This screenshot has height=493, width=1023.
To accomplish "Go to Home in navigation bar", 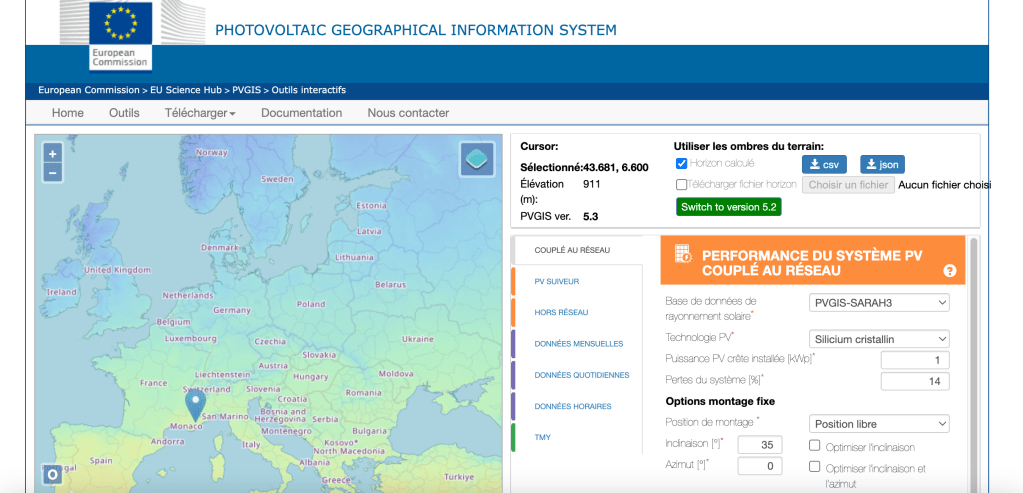I will pos(68,113).
